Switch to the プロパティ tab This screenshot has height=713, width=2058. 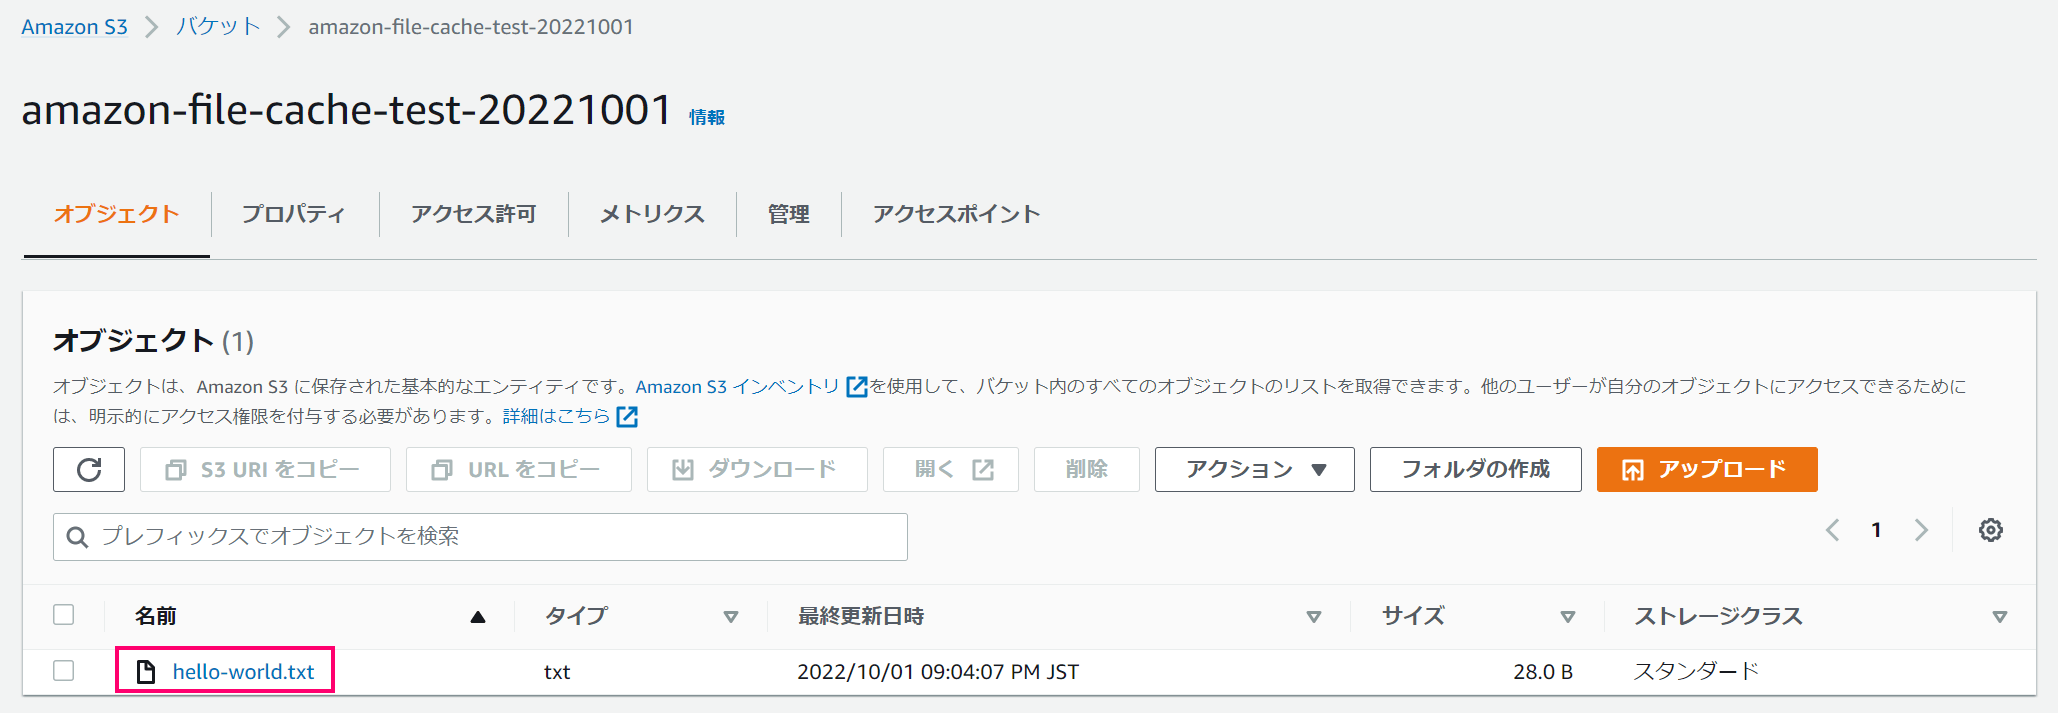point(294,214)
